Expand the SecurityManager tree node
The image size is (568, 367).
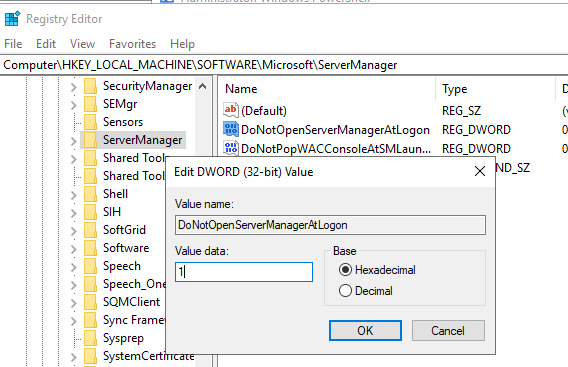tap(74, 87)
